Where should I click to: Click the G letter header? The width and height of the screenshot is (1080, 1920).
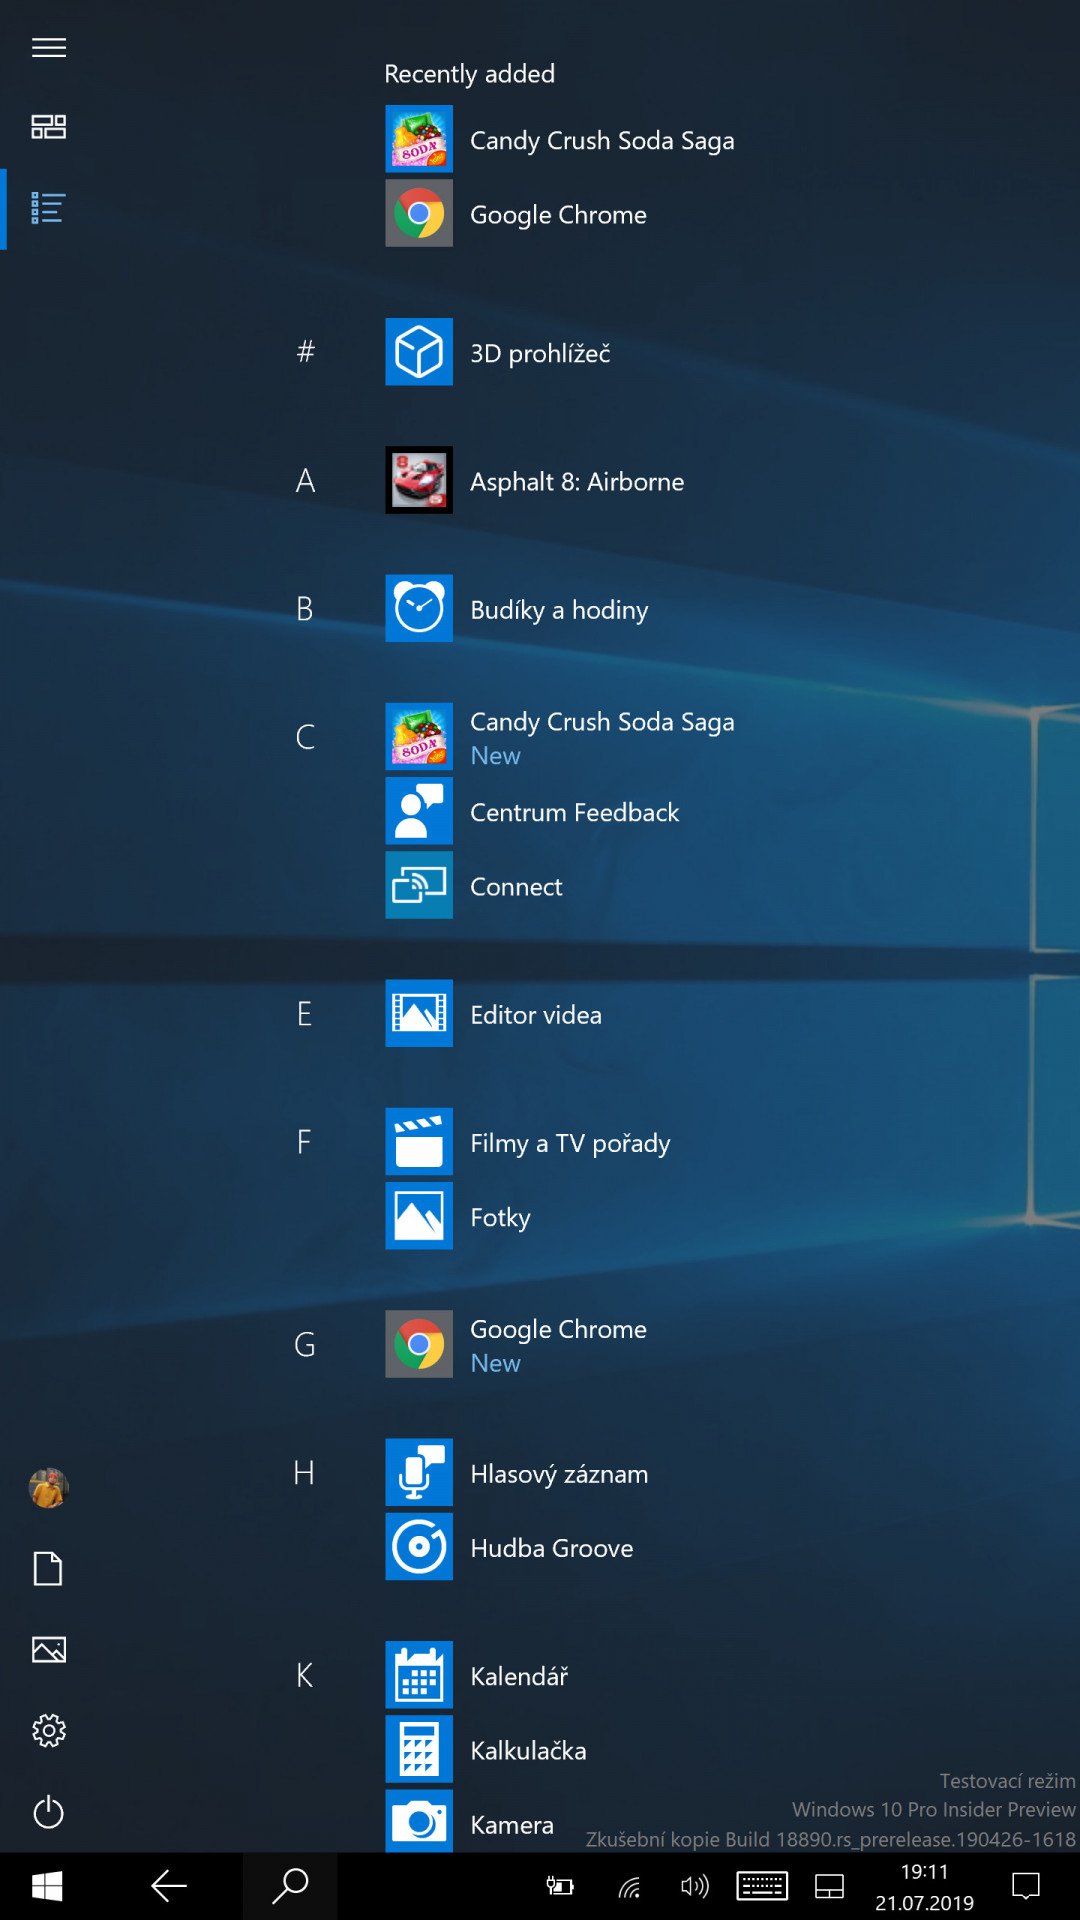pyautogui.click(x=305, y=1344)
